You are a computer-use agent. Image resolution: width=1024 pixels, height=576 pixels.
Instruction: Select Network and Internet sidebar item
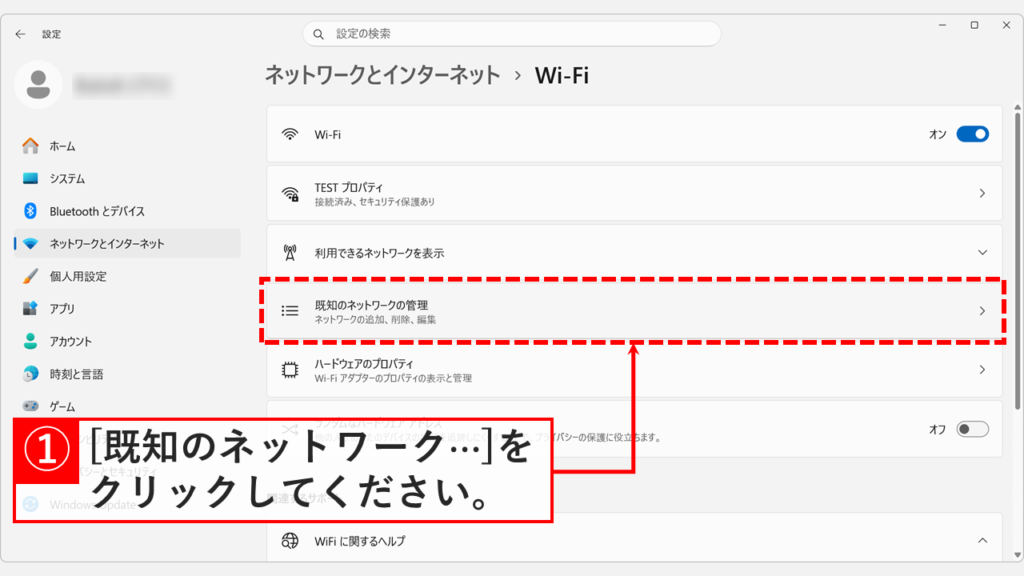click(x=127, y=244)
